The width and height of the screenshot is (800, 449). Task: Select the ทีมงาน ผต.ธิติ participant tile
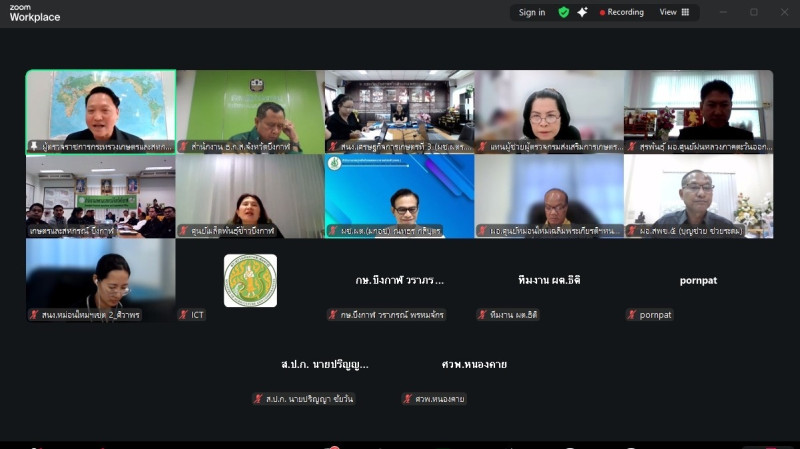click(x=549, y=280)
